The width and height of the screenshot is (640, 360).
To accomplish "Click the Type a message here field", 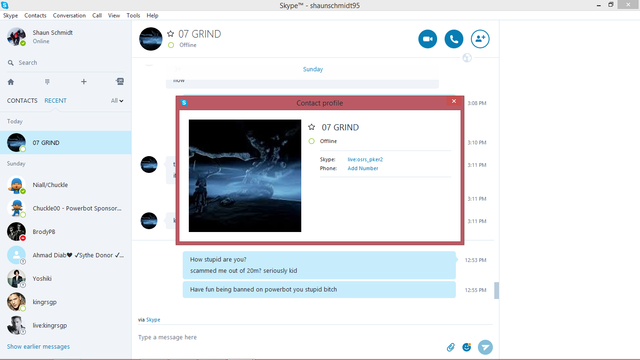I will [x=286, y=337].
